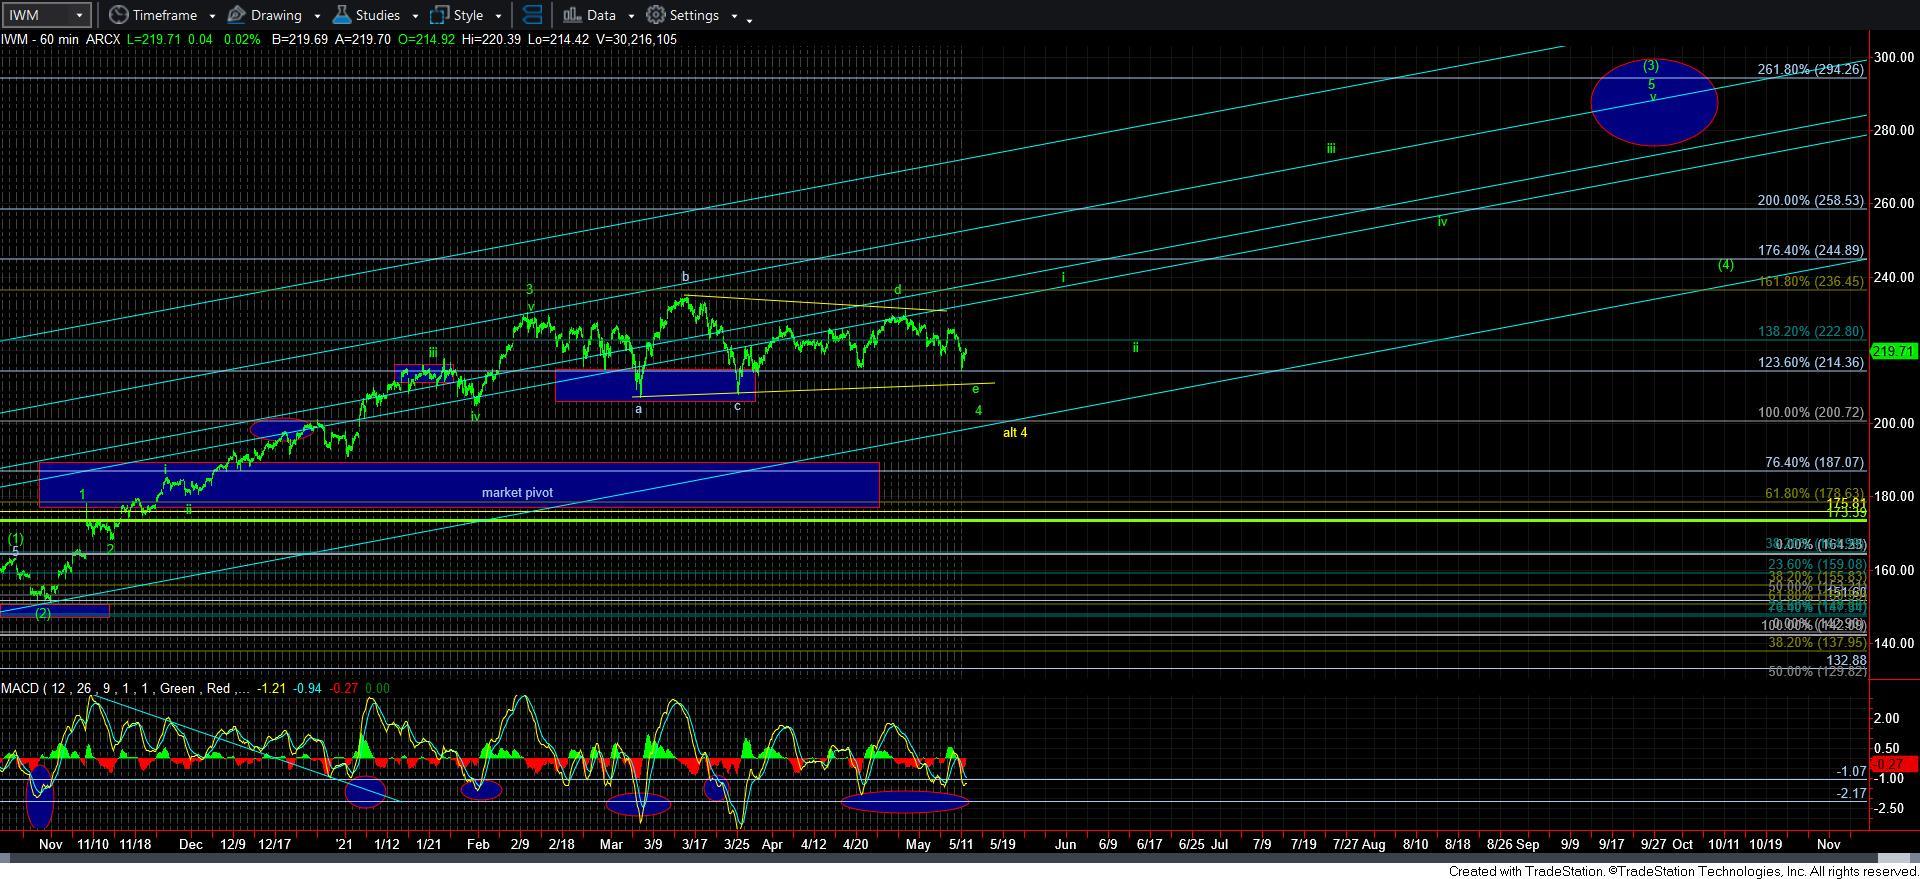1920x879 pixels.
Task: Select the 'IWM - 60 min' chart title
Action: (40, 40)
